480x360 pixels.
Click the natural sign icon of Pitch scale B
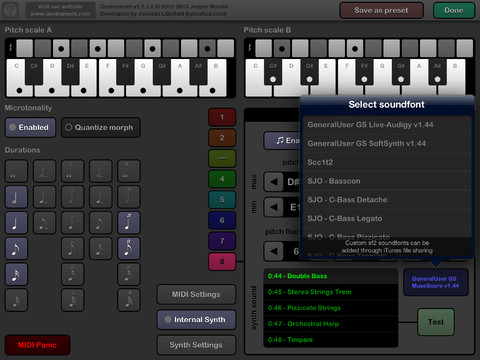(x=249, y=48)
